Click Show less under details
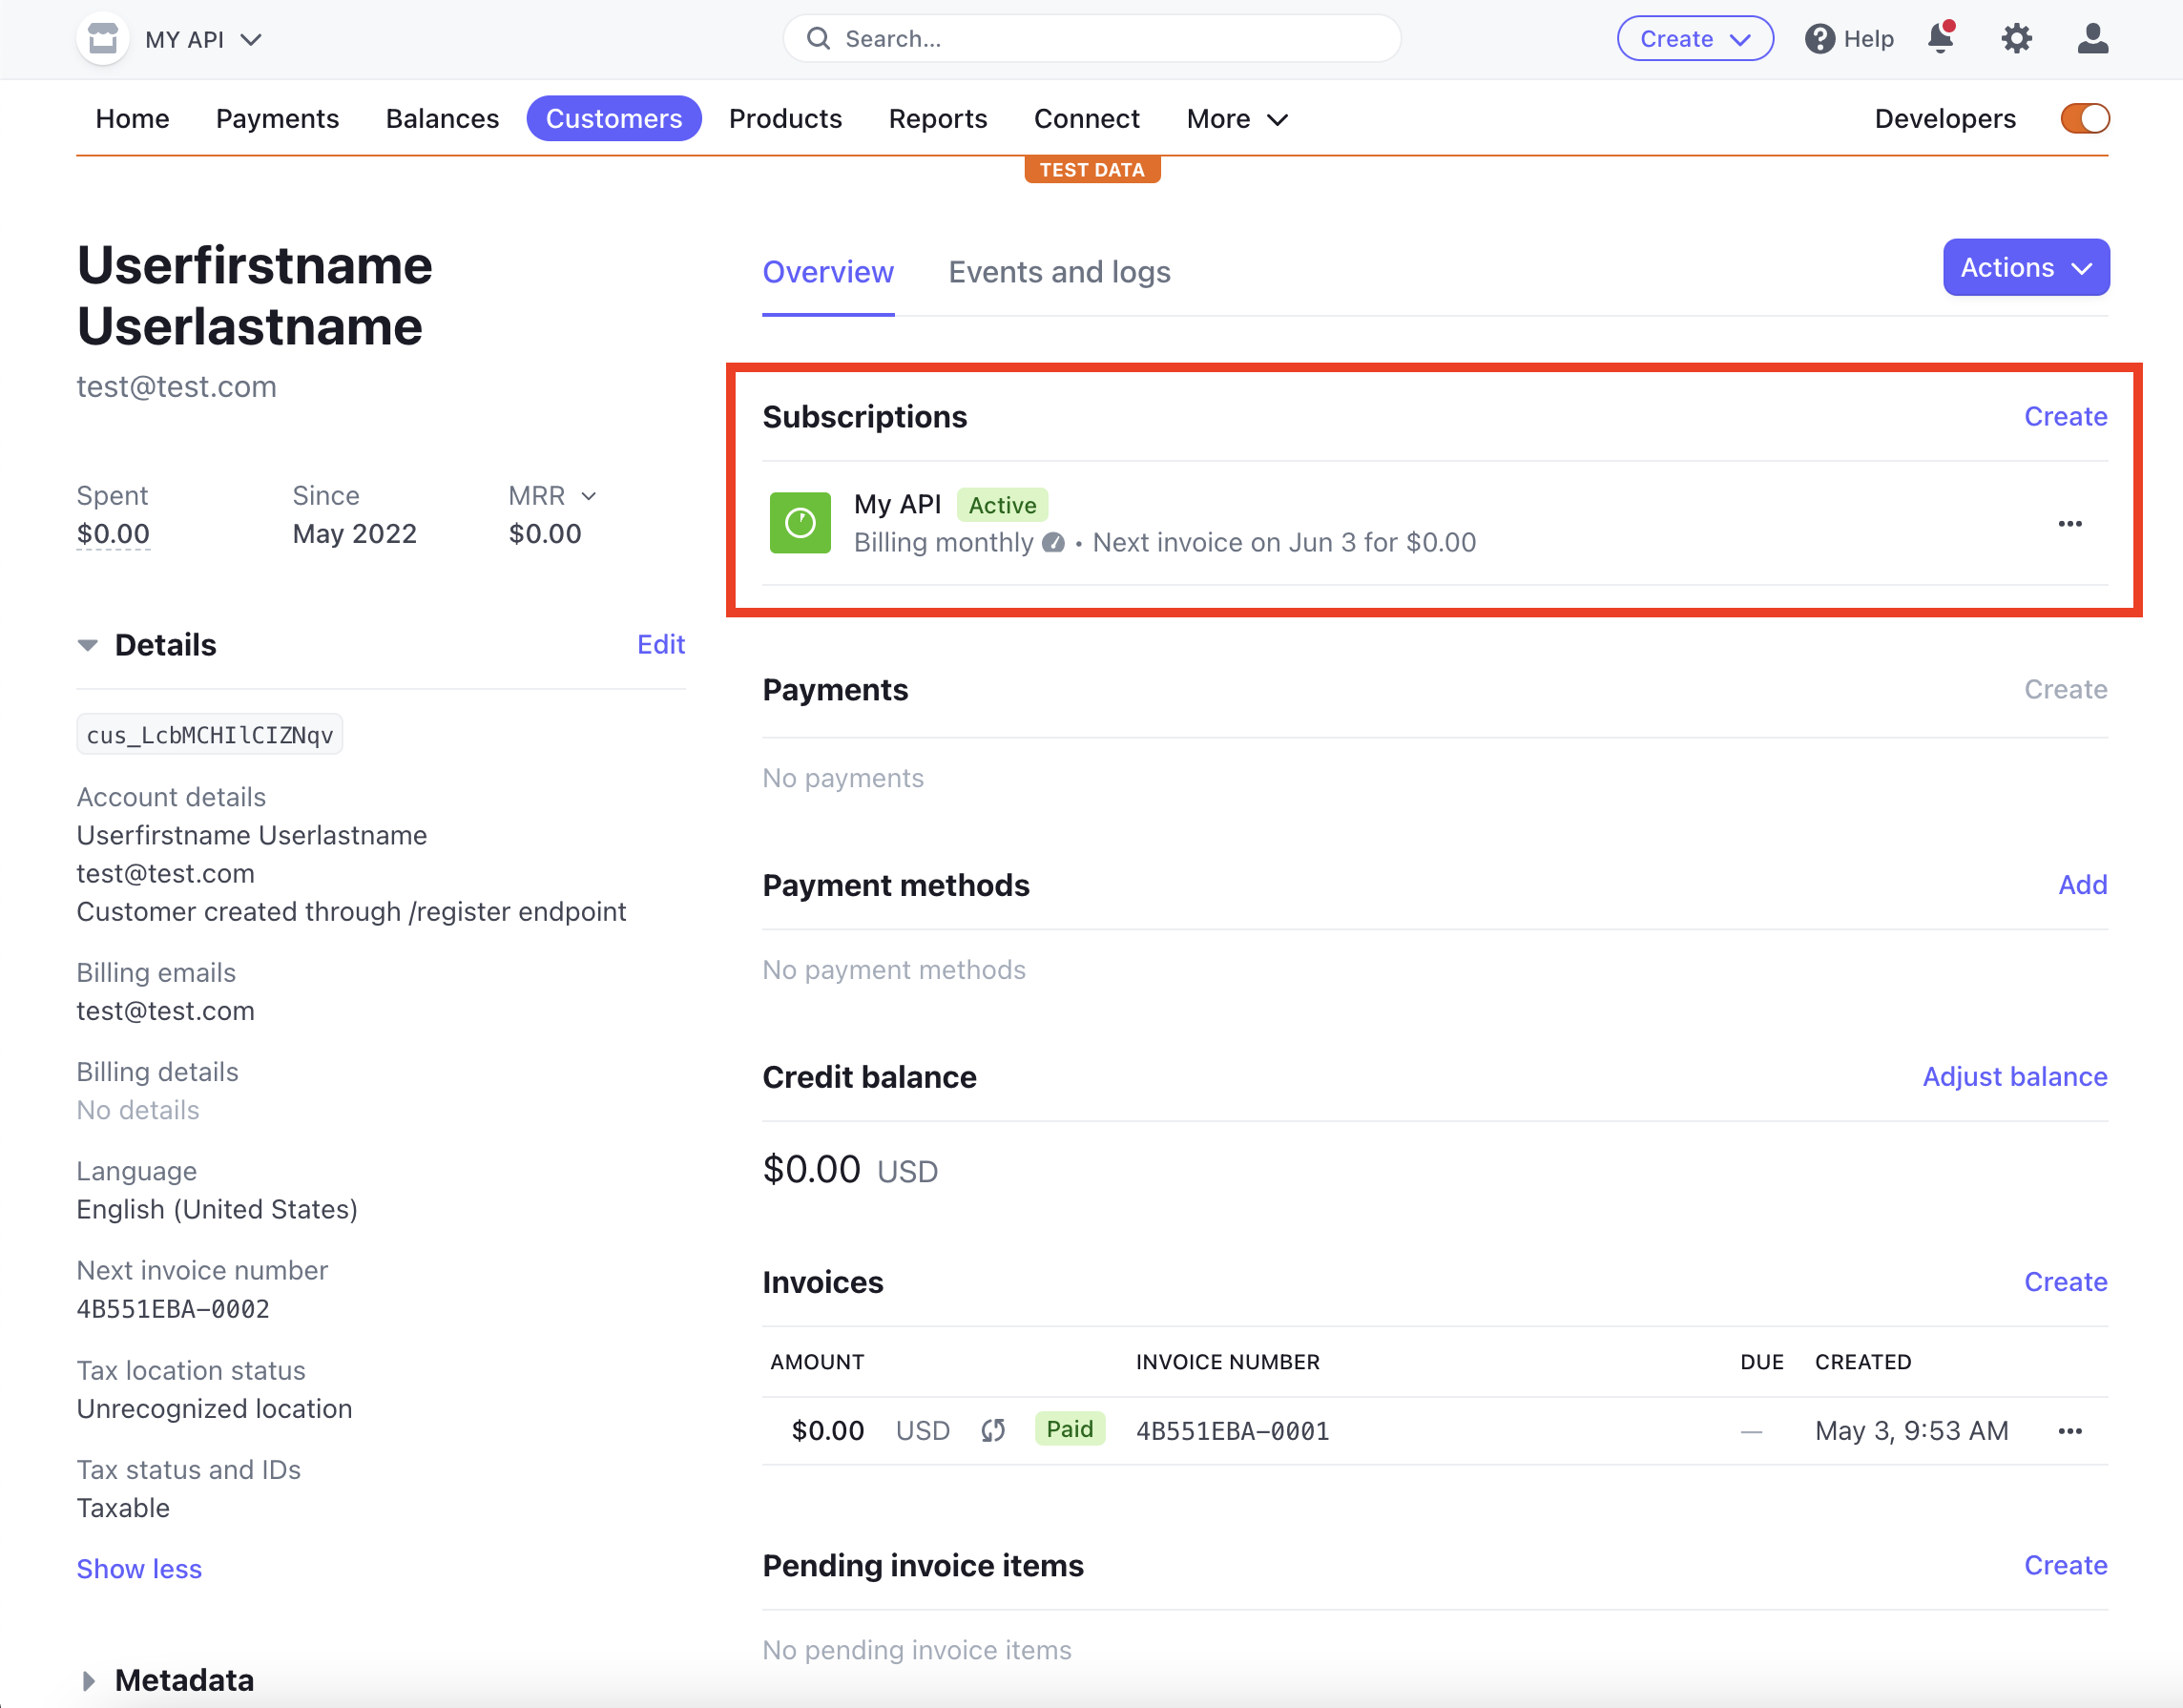Image resolution: width=2183 pixels, height=1708 pixels. point(139,1569)
